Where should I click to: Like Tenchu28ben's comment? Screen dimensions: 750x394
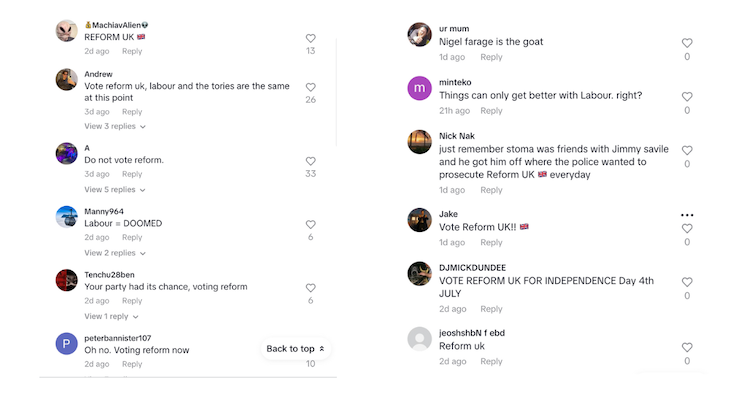tap(310, 288)
